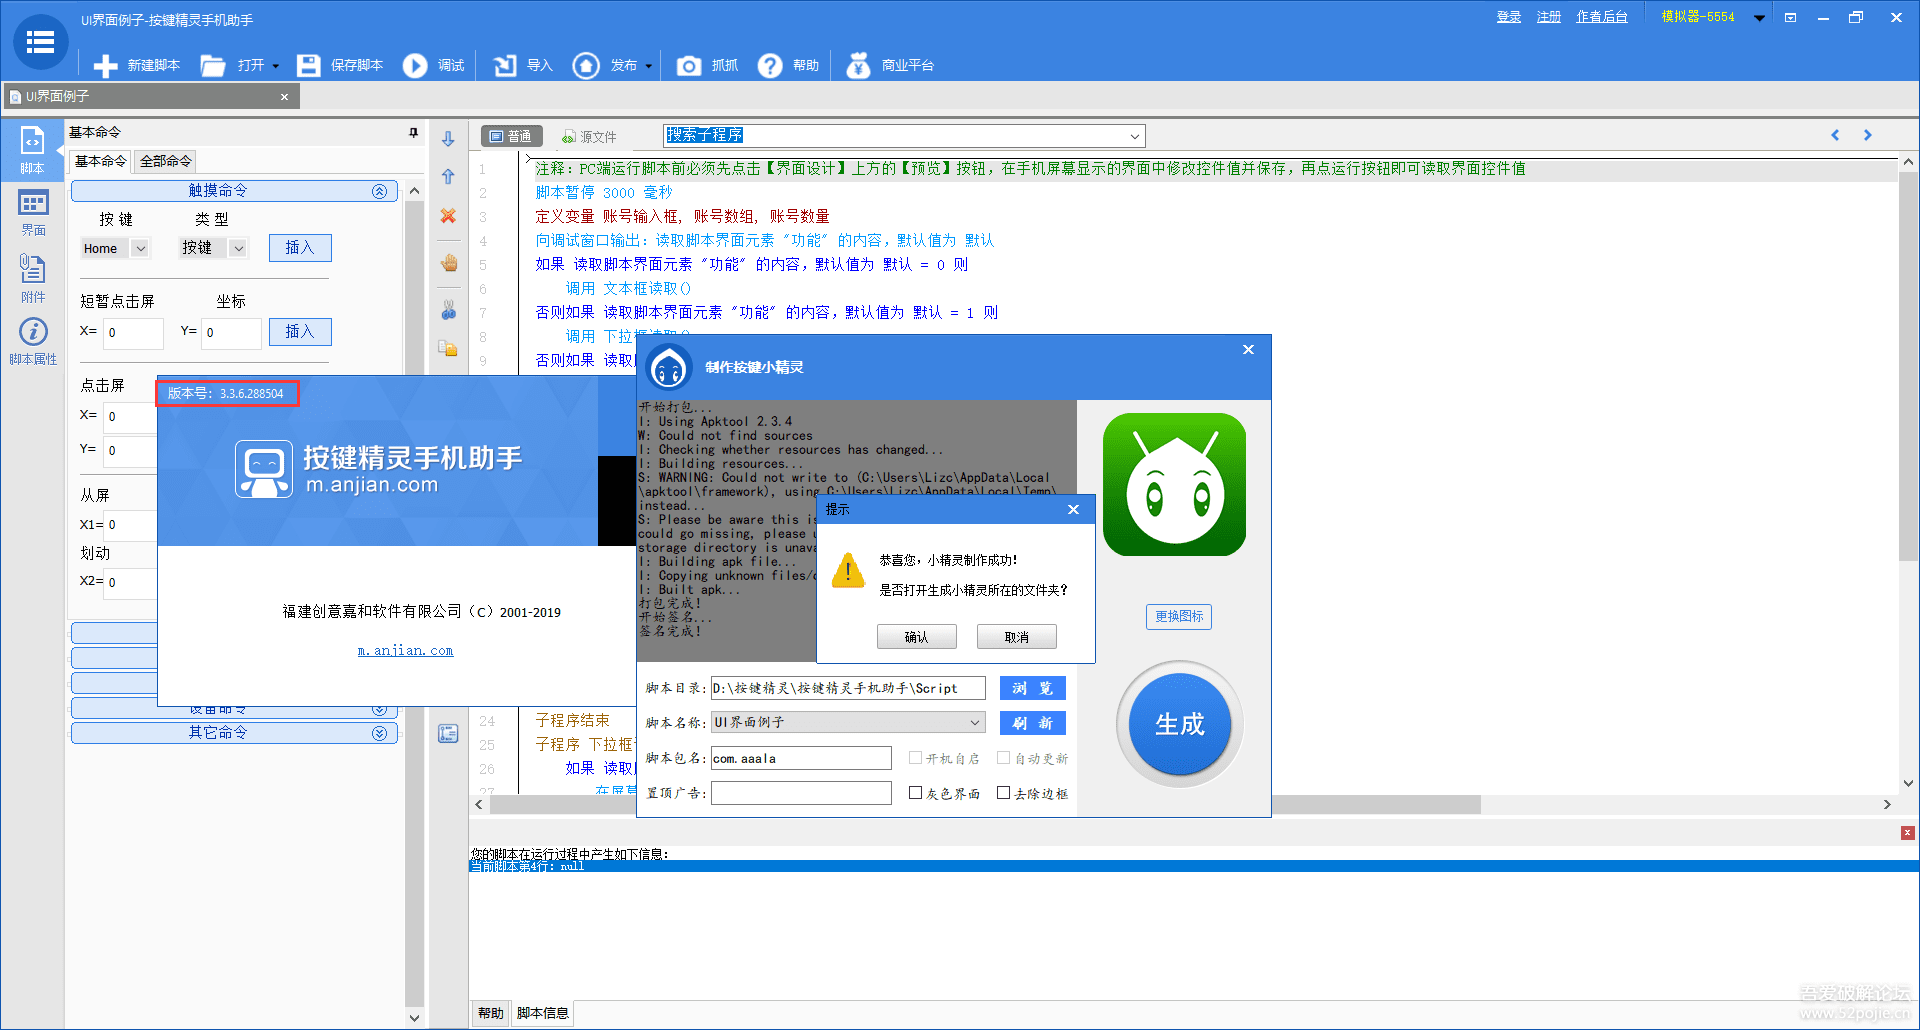Close the red X on output panel

(1907, 832)
